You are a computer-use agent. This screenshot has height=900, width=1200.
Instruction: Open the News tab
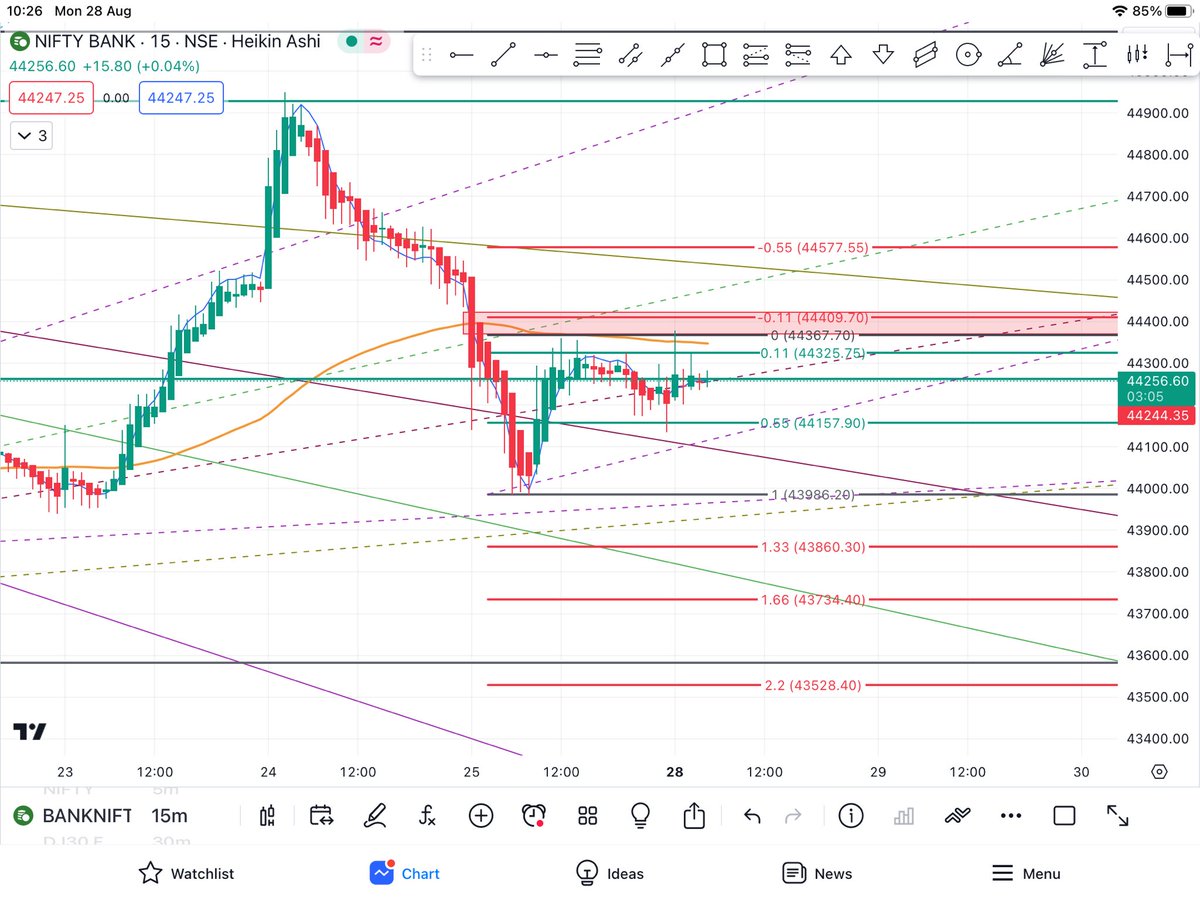818,873
